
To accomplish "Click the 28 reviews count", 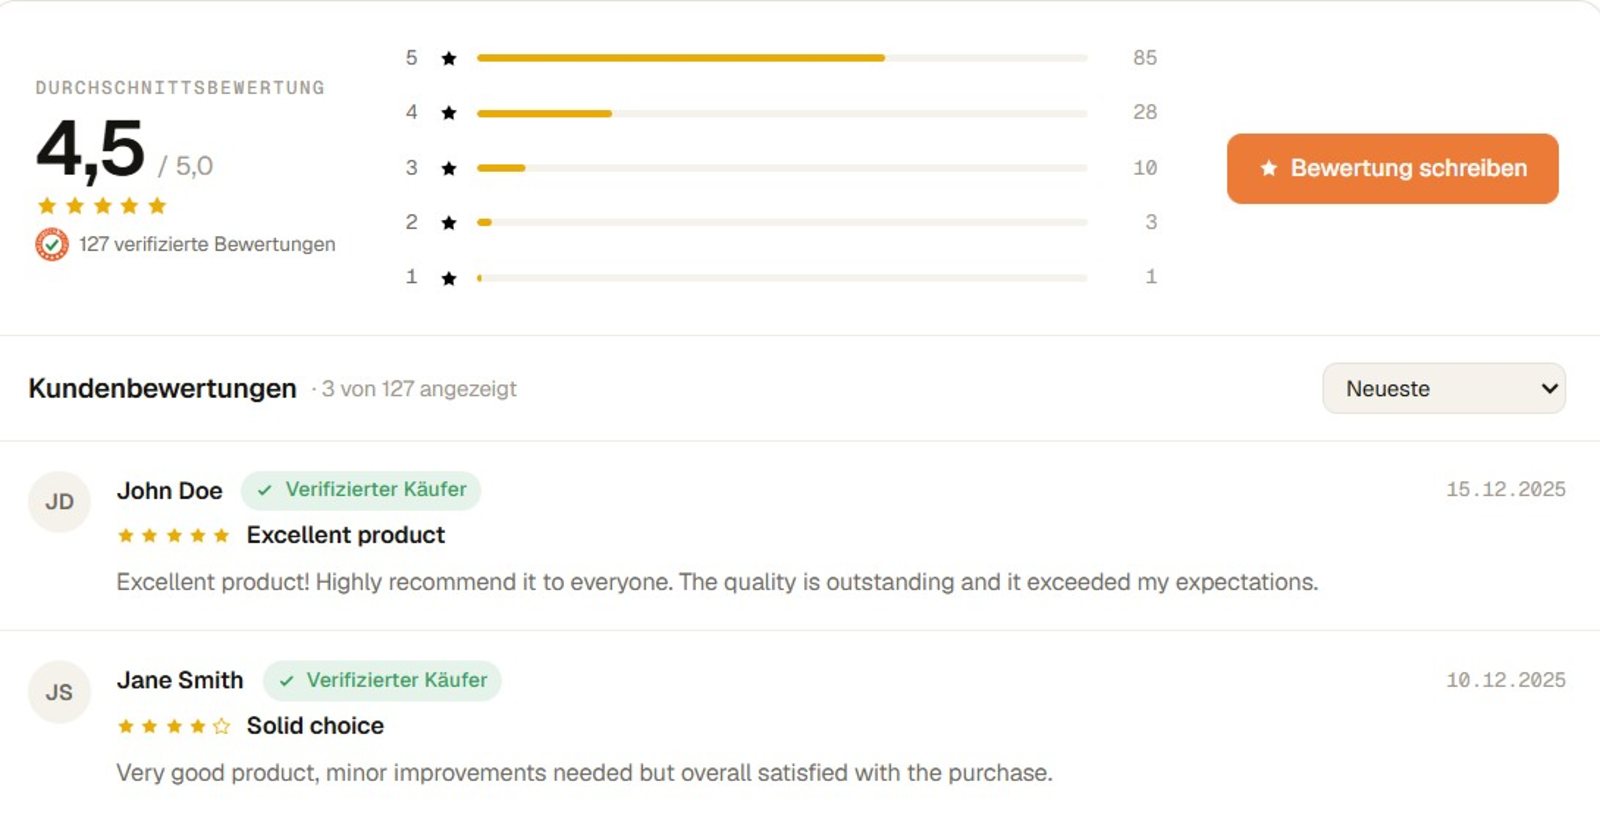I will click(1145, 112).
